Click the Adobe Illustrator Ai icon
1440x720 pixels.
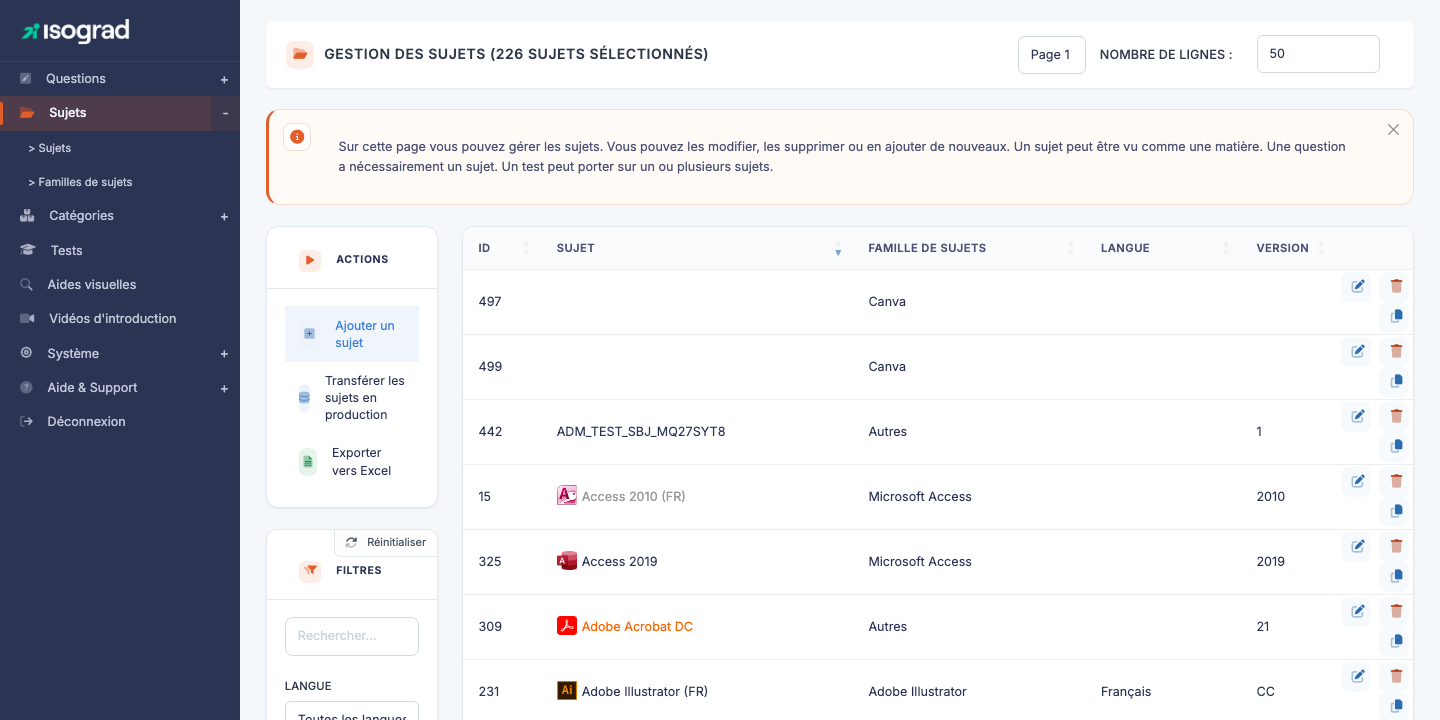click(x=567, y=691)
